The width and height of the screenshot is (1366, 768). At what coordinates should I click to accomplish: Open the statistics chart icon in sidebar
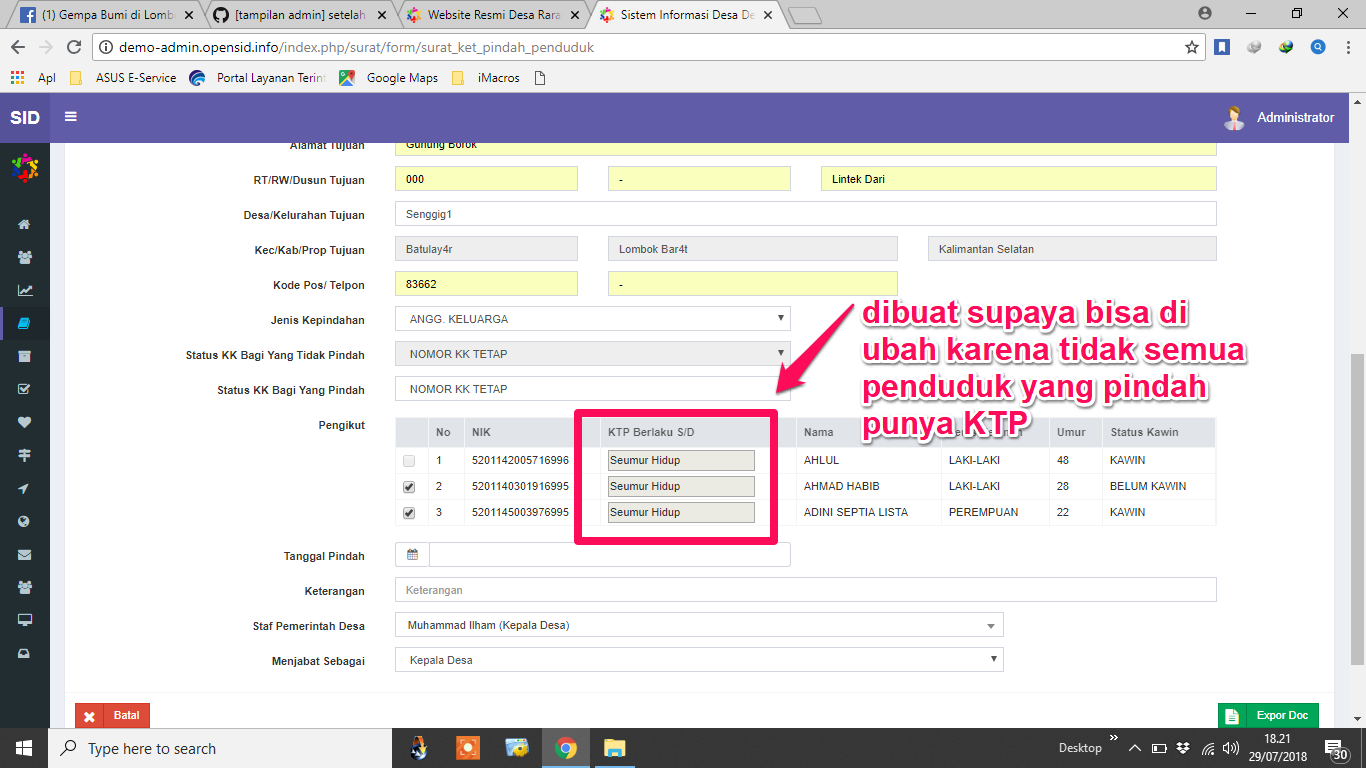click(x=23, y=290)
